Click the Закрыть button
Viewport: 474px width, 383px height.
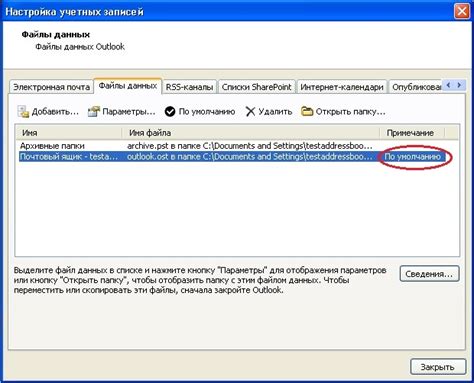[438, 367]
